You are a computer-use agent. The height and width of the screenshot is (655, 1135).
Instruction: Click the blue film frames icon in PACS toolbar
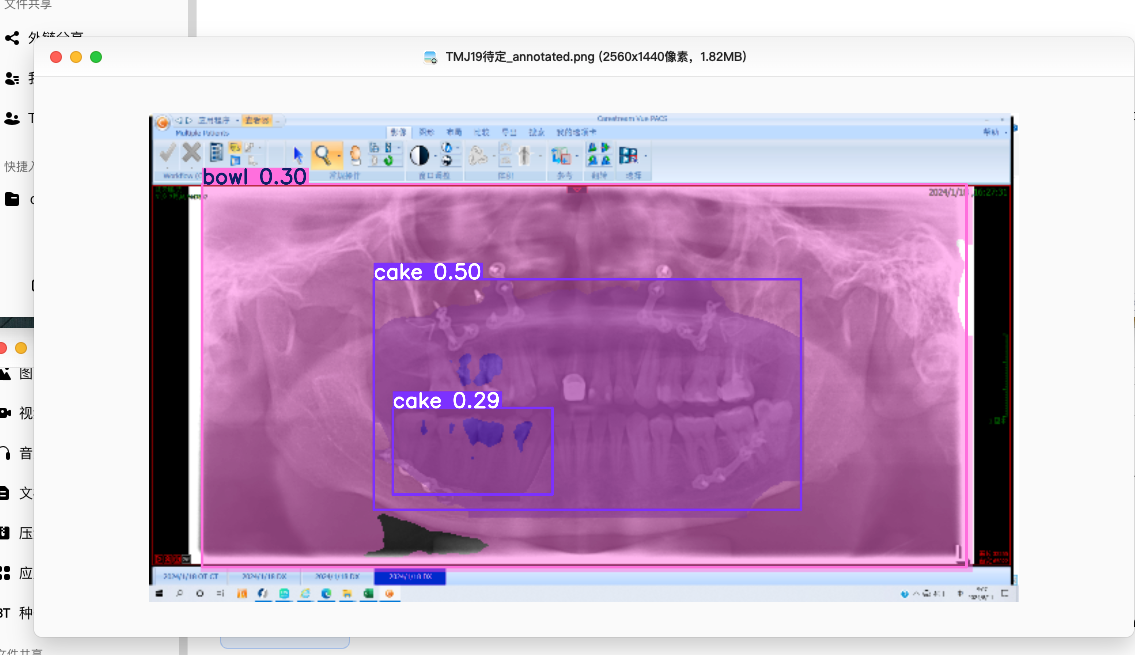(x=628, y=155)
